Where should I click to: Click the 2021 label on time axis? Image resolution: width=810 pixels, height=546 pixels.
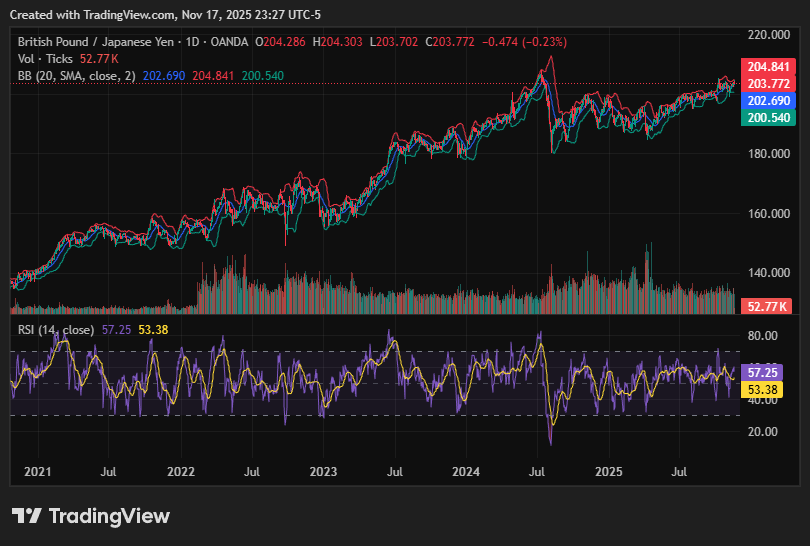click(x=37, y=470)
